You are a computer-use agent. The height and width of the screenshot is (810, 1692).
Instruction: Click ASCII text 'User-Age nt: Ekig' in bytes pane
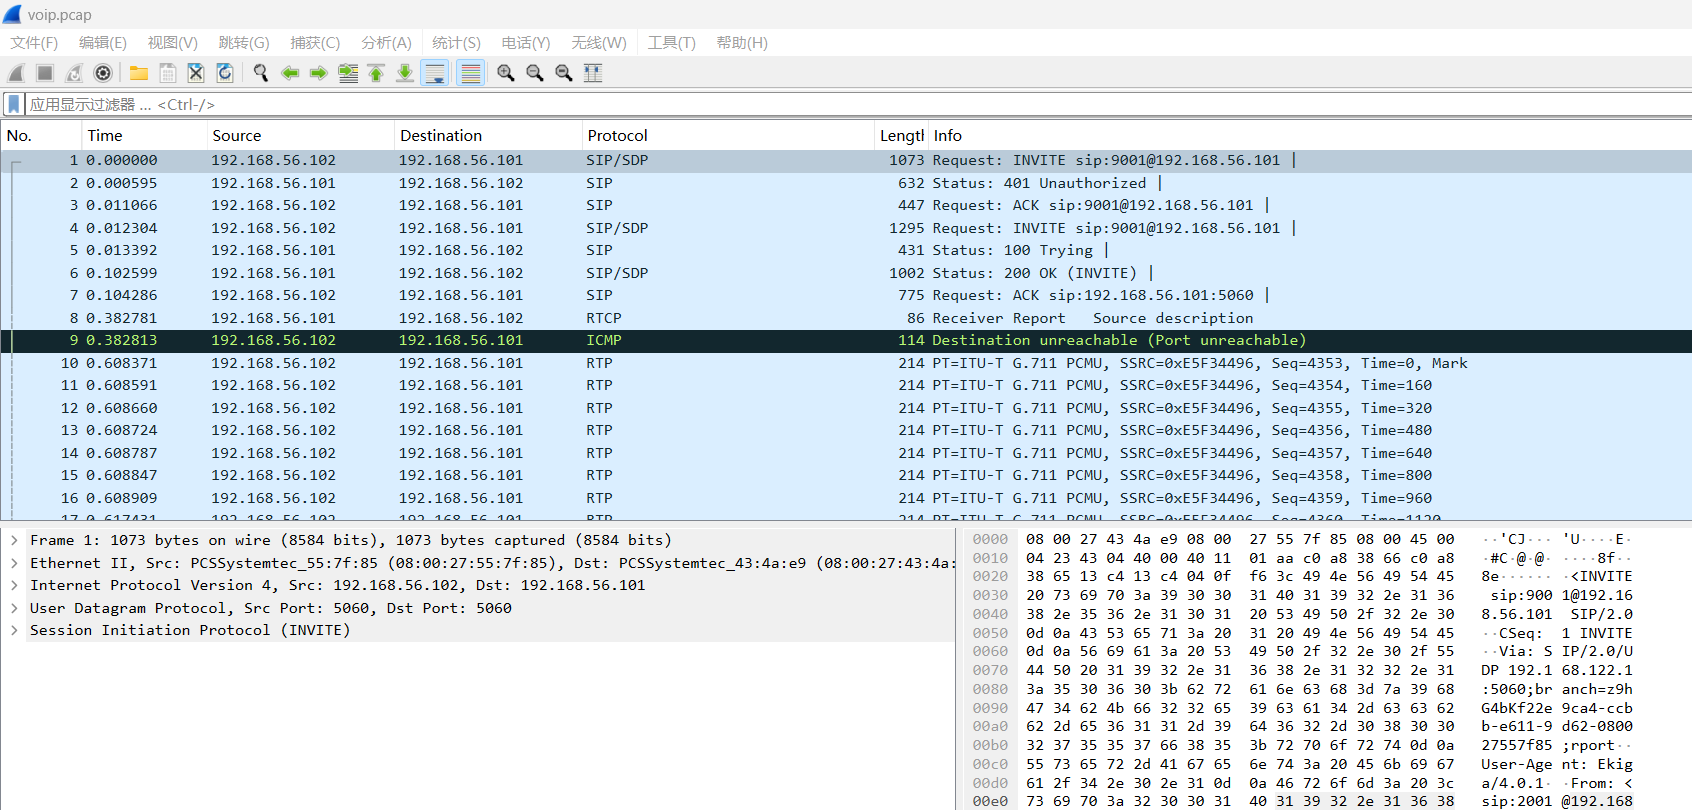coord(1556,764)
